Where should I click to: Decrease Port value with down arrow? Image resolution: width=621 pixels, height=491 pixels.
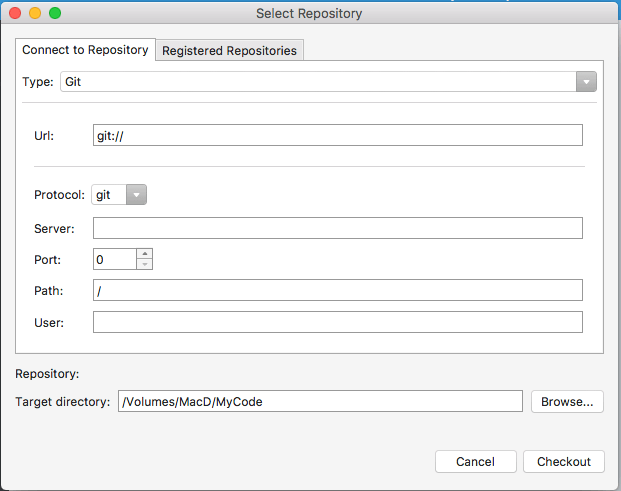(145, 264)
